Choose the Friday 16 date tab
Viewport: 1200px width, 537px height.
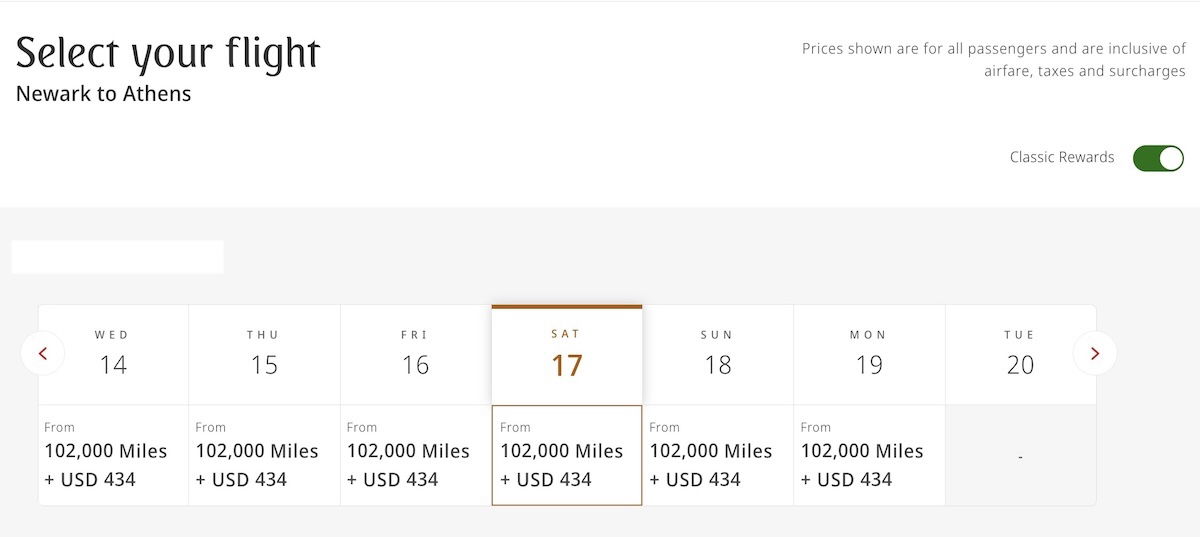coord(416,354)
